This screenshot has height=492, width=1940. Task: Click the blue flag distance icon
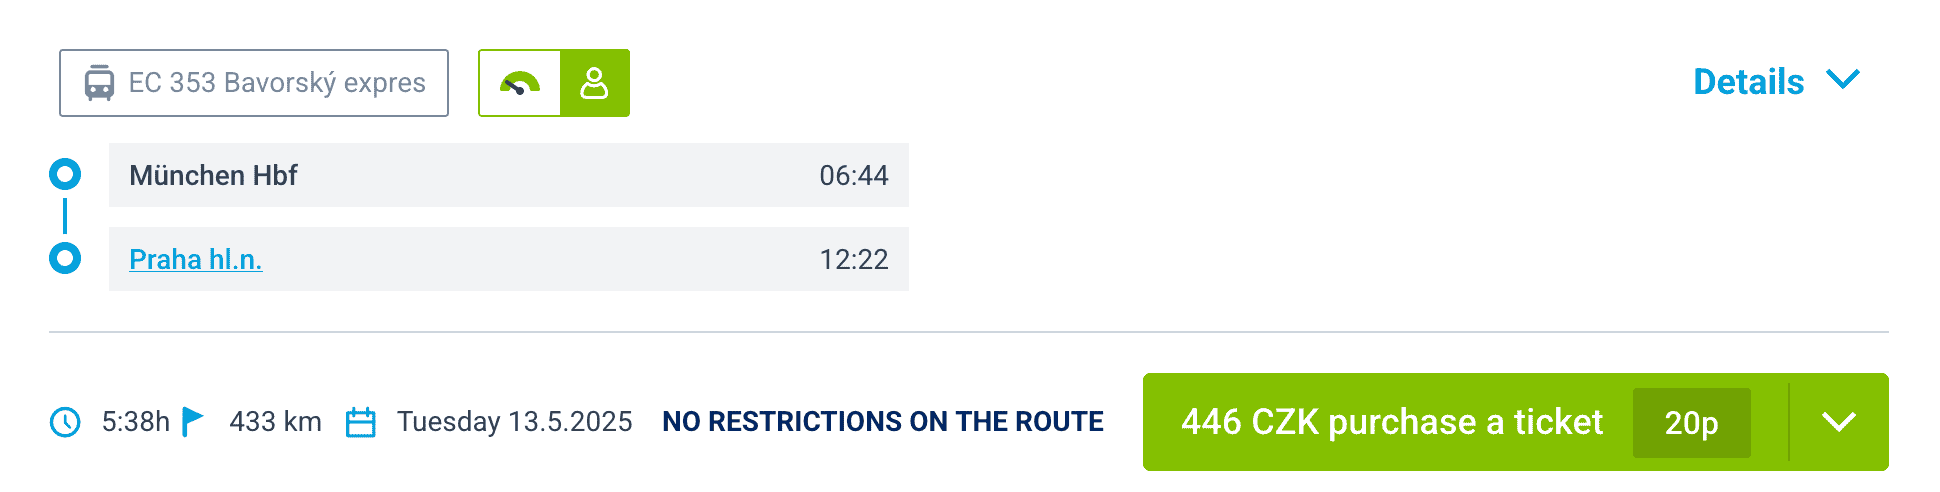click(x=192, y=422)
